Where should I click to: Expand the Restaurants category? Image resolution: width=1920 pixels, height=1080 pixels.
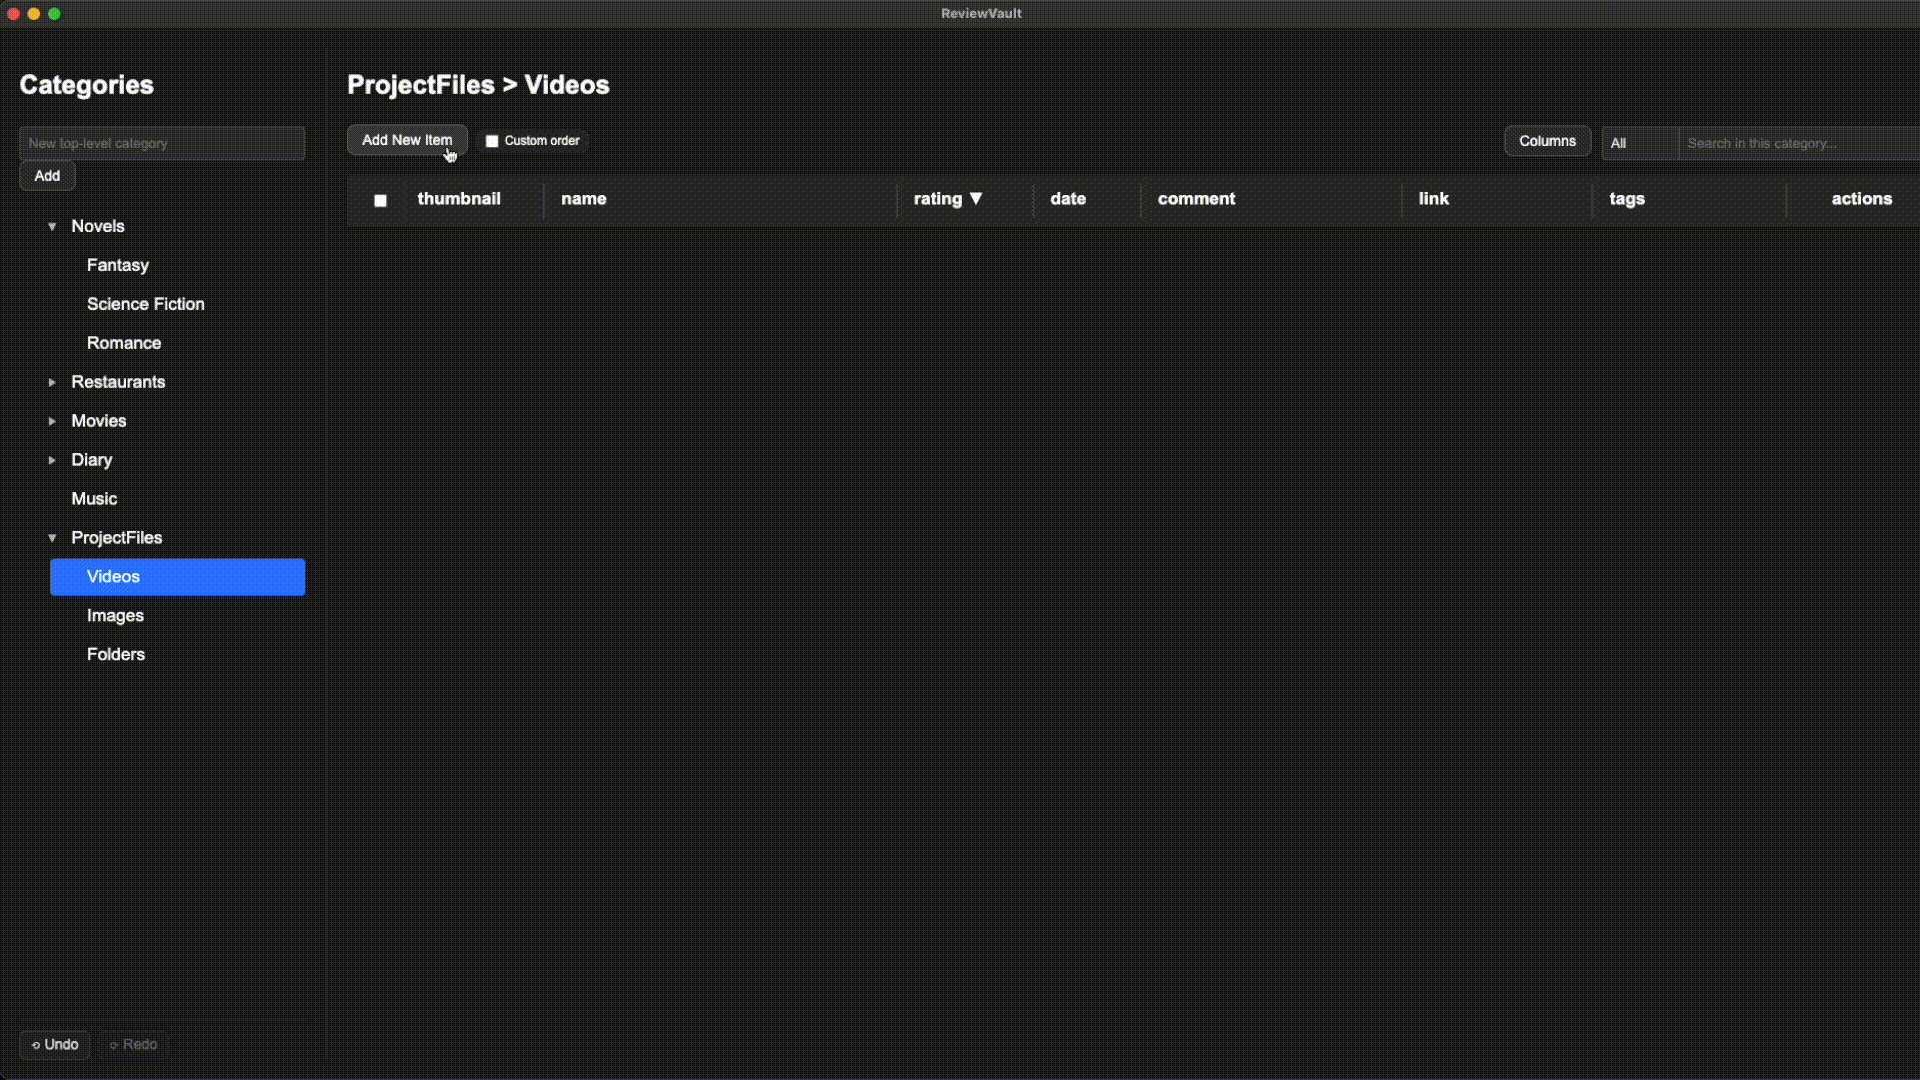coord(52,382)
